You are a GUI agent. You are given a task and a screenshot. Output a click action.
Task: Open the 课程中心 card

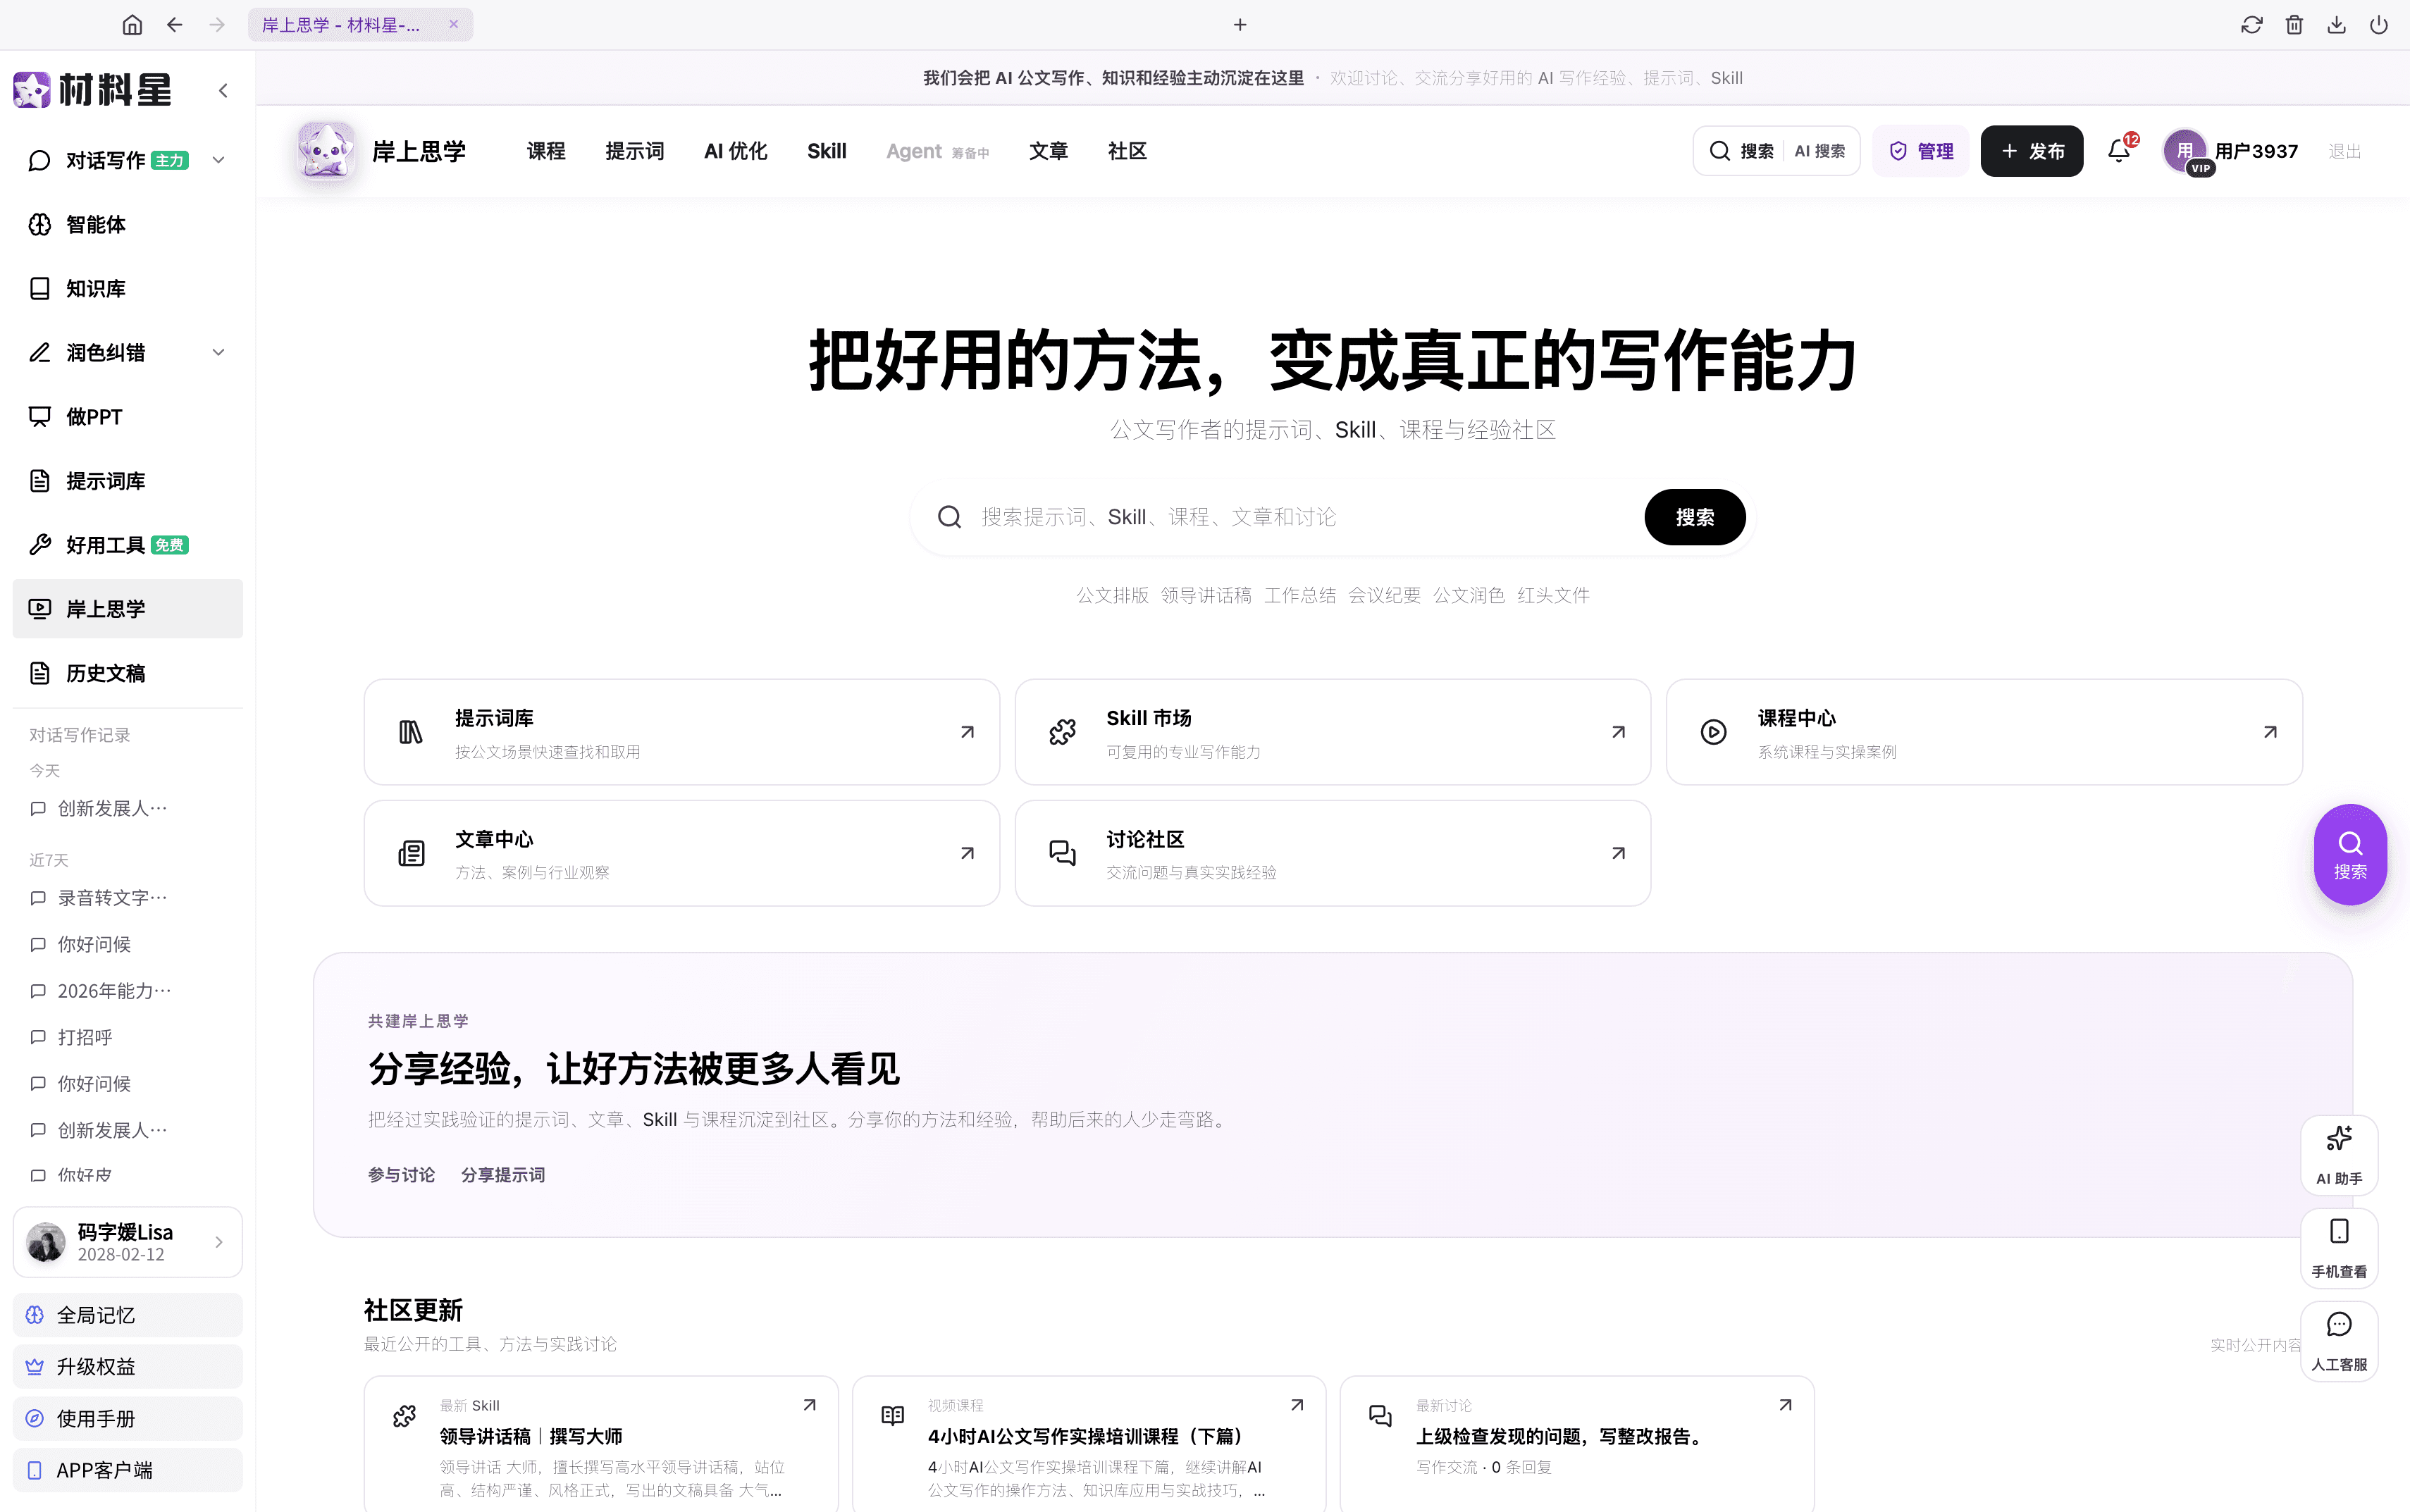coord(1984,732)
